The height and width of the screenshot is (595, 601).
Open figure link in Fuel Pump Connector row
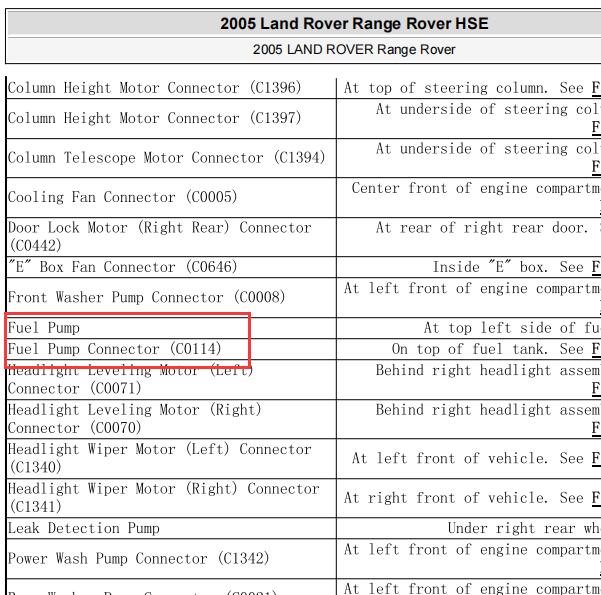(596, 349)
